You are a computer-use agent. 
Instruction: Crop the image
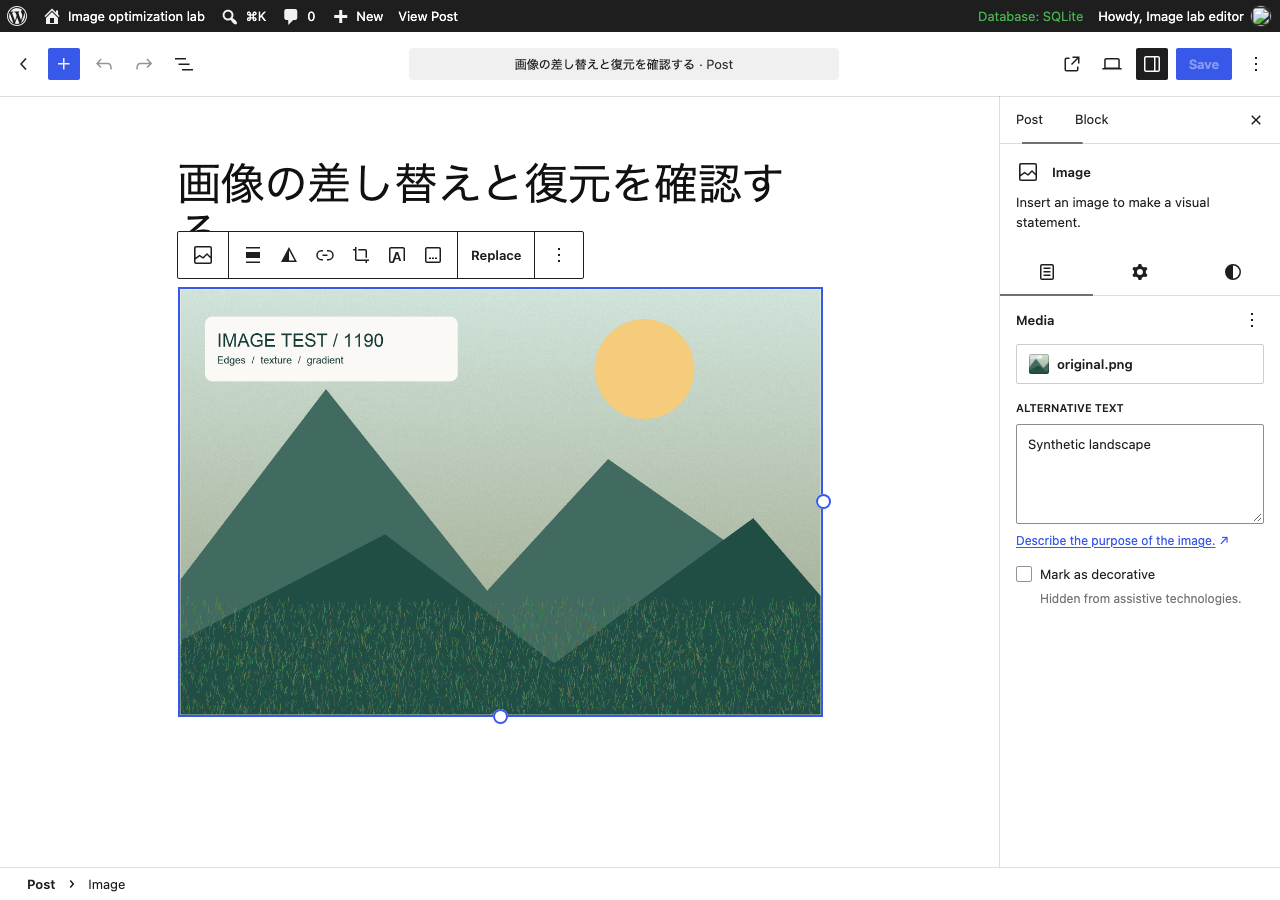point(361,255)
